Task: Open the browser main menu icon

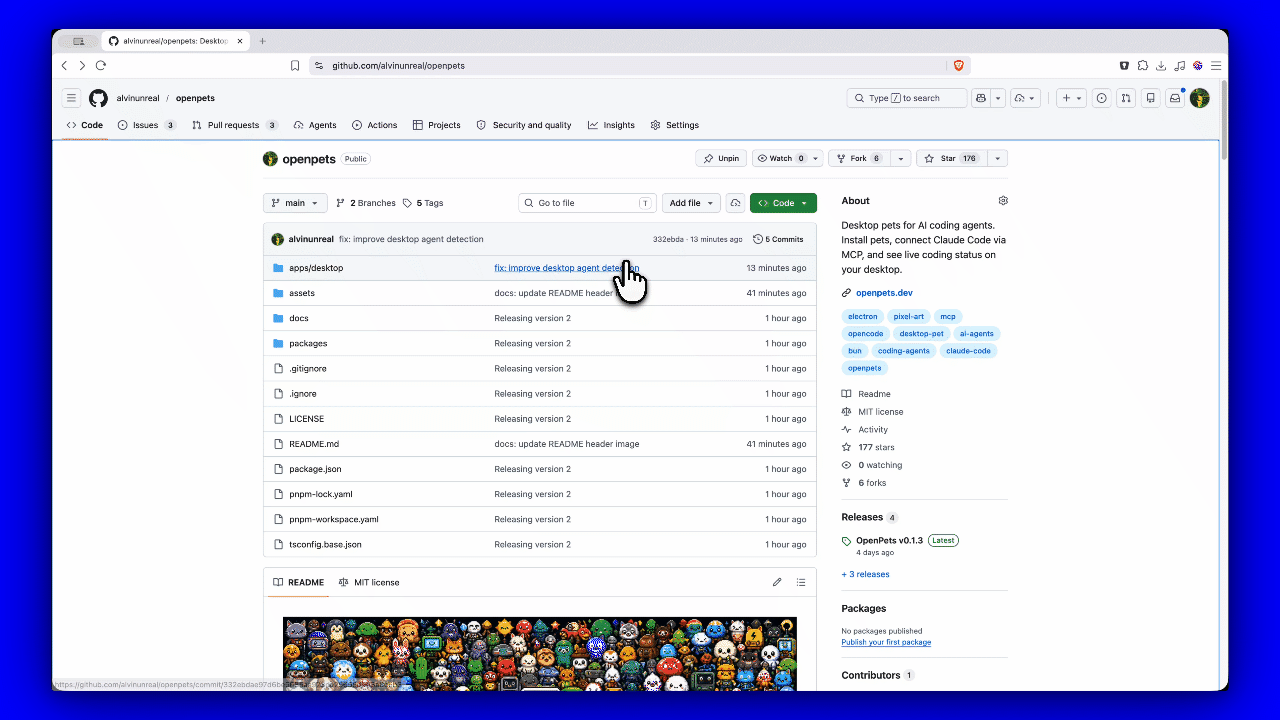Action: (1216, 66)
